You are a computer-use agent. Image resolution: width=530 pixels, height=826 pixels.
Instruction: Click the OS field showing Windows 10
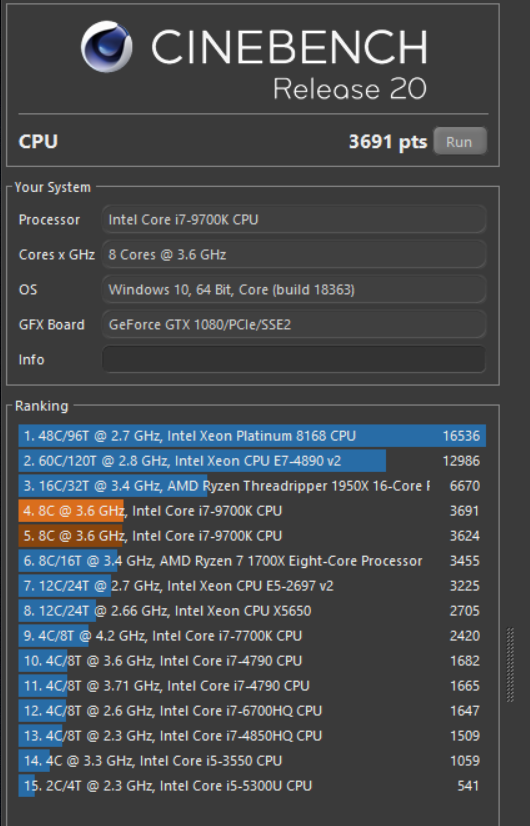coord(293,289)
